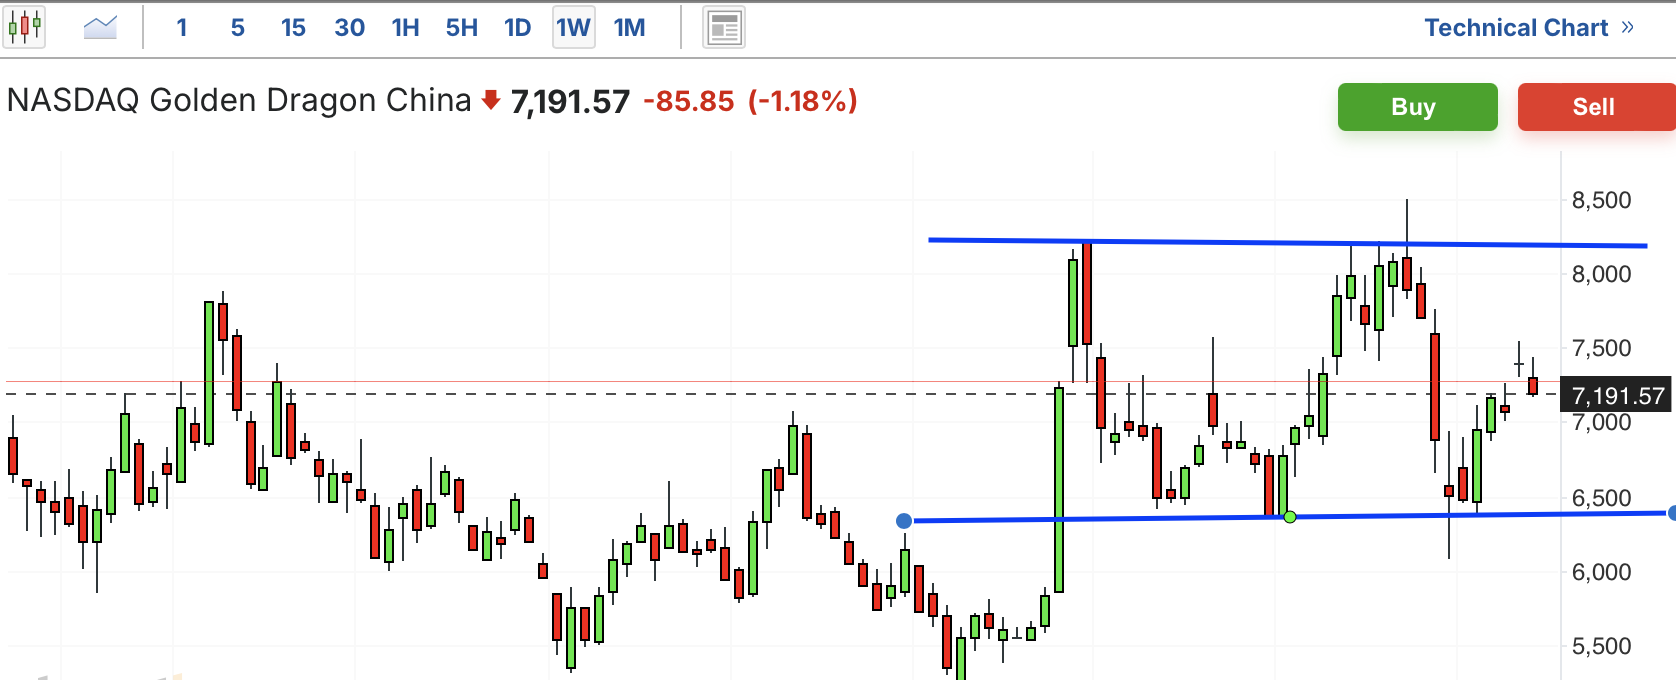This screenshot has width=1676, height=680.
Task: Choose the 15 minute interval
Action: 293,28
